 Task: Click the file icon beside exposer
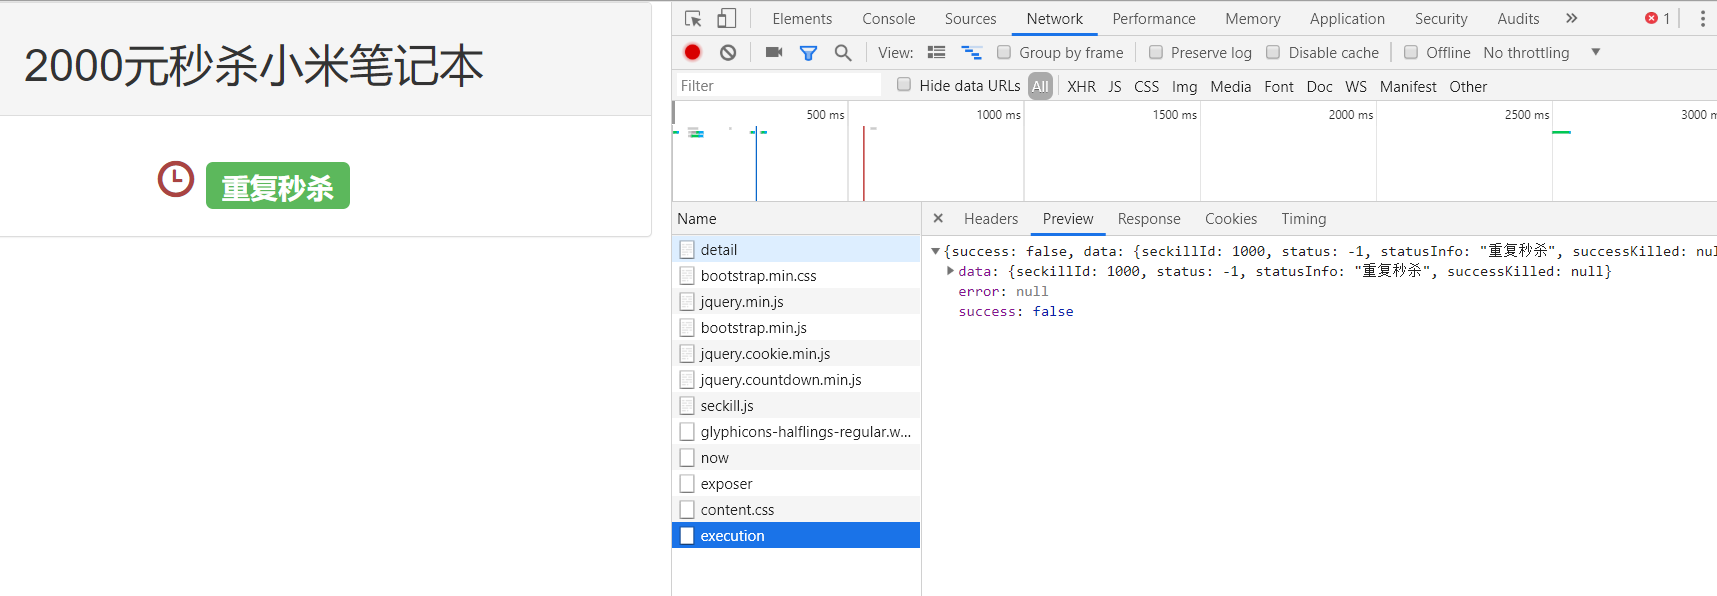687,483
